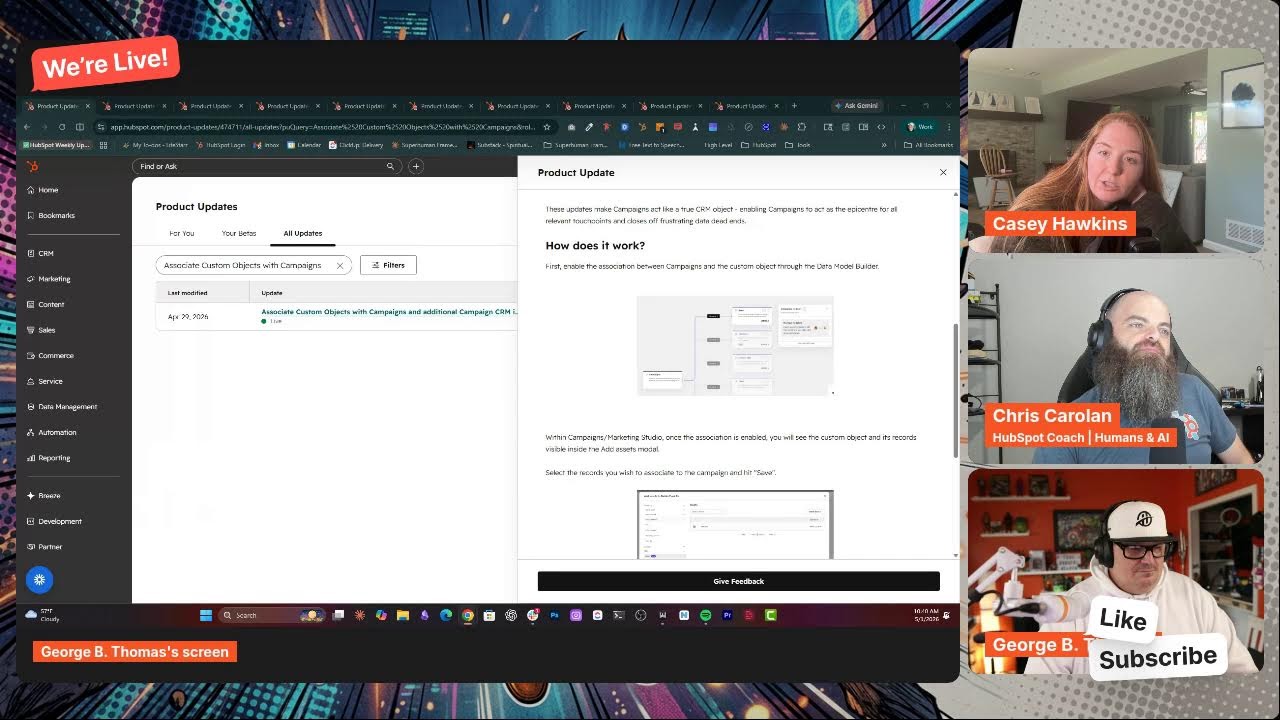Open the taskbar weather widget
Screen dimensions: 1280x720
coord(43,615)
